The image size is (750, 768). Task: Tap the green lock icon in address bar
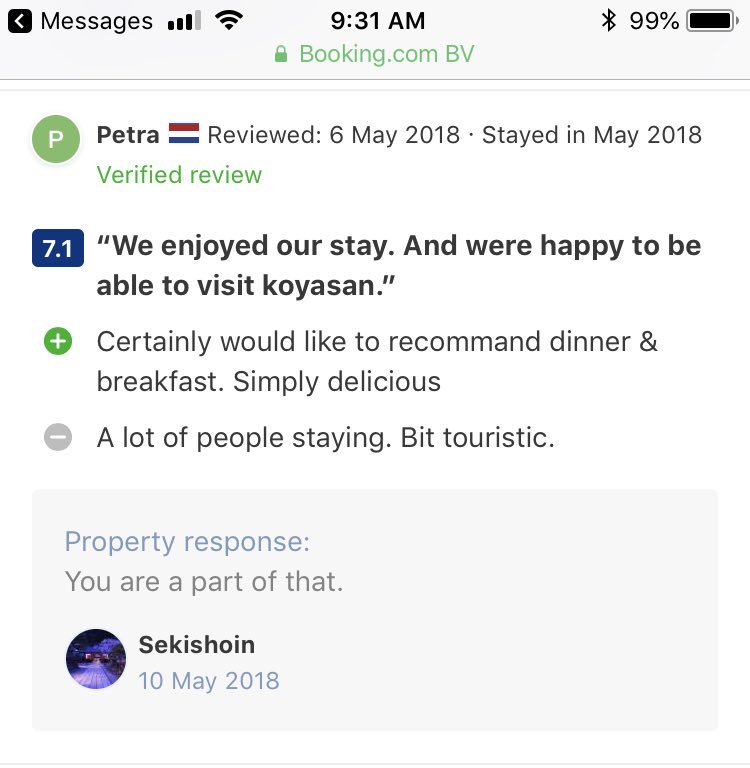281,54
